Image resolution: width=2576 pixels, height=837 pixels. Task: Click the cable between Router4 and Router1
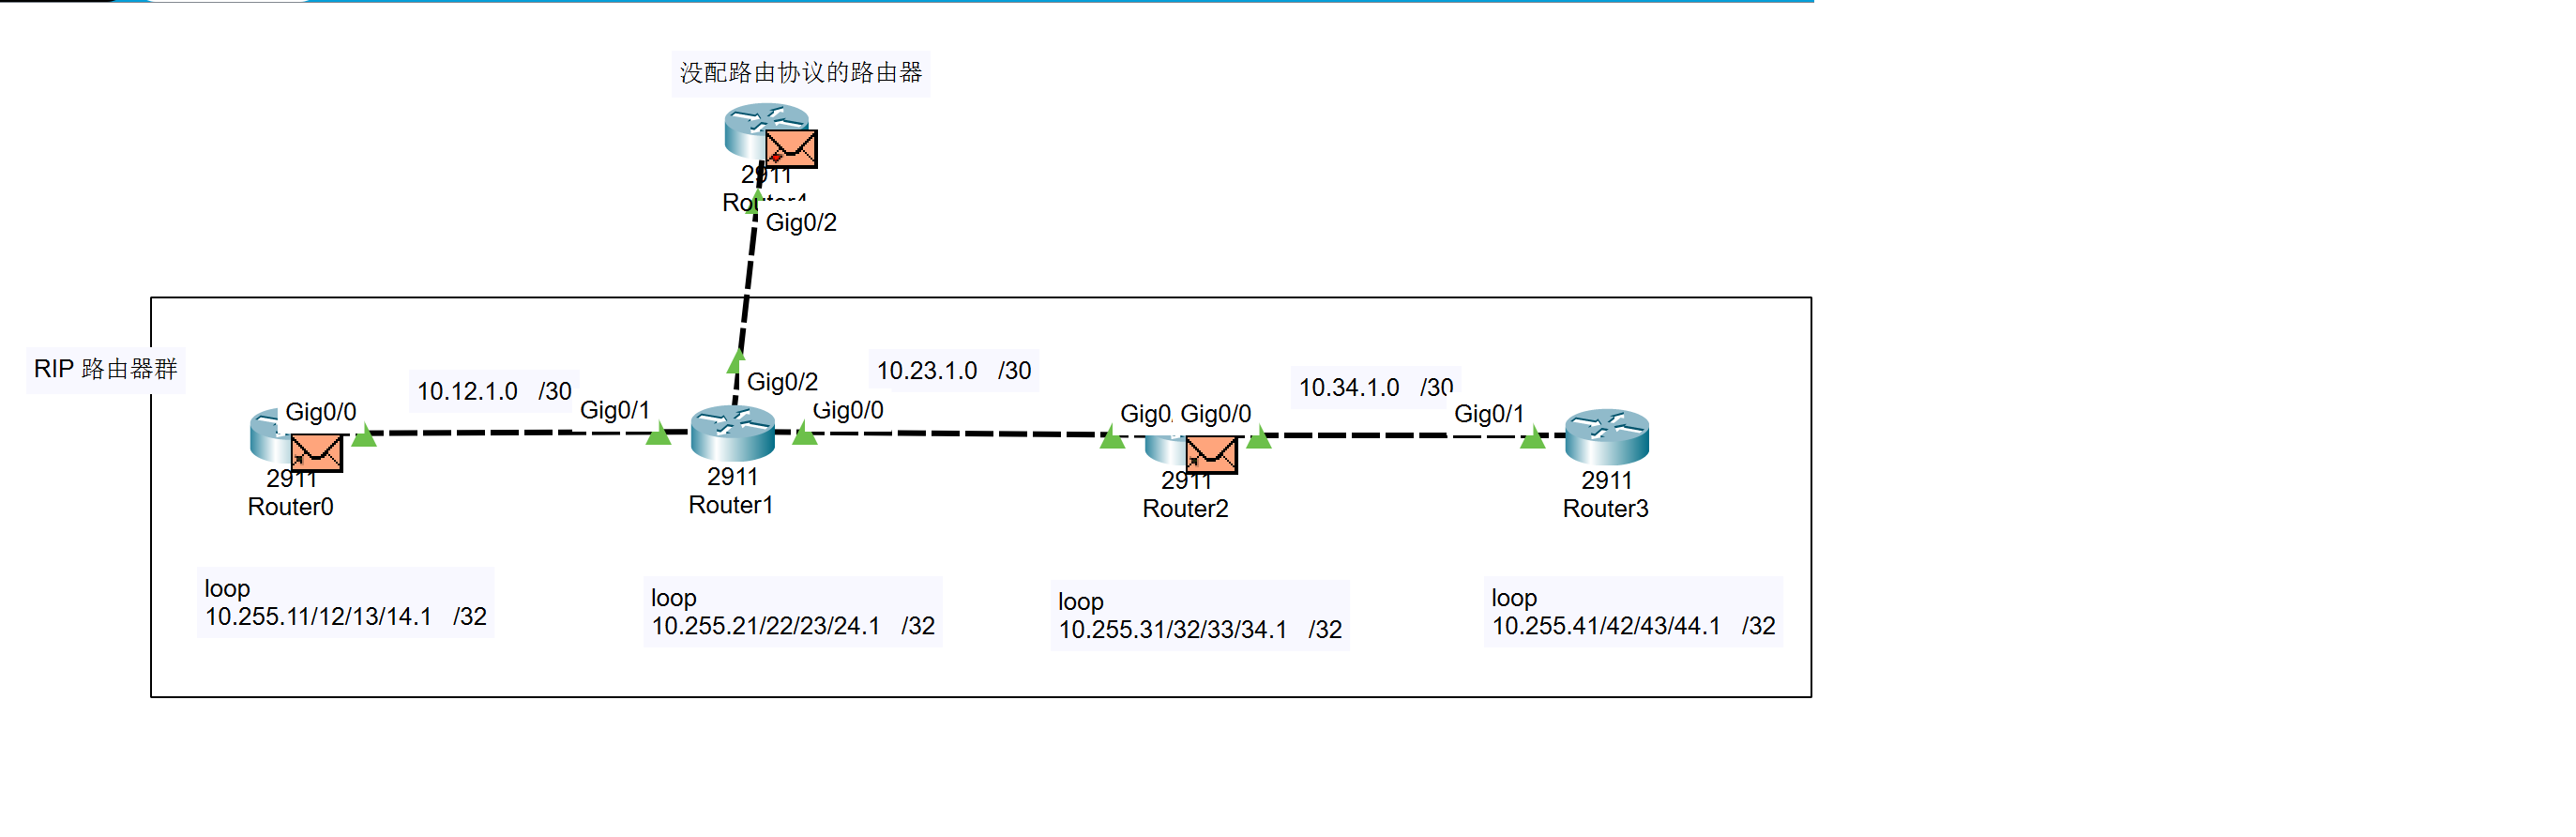pos(748,285)
